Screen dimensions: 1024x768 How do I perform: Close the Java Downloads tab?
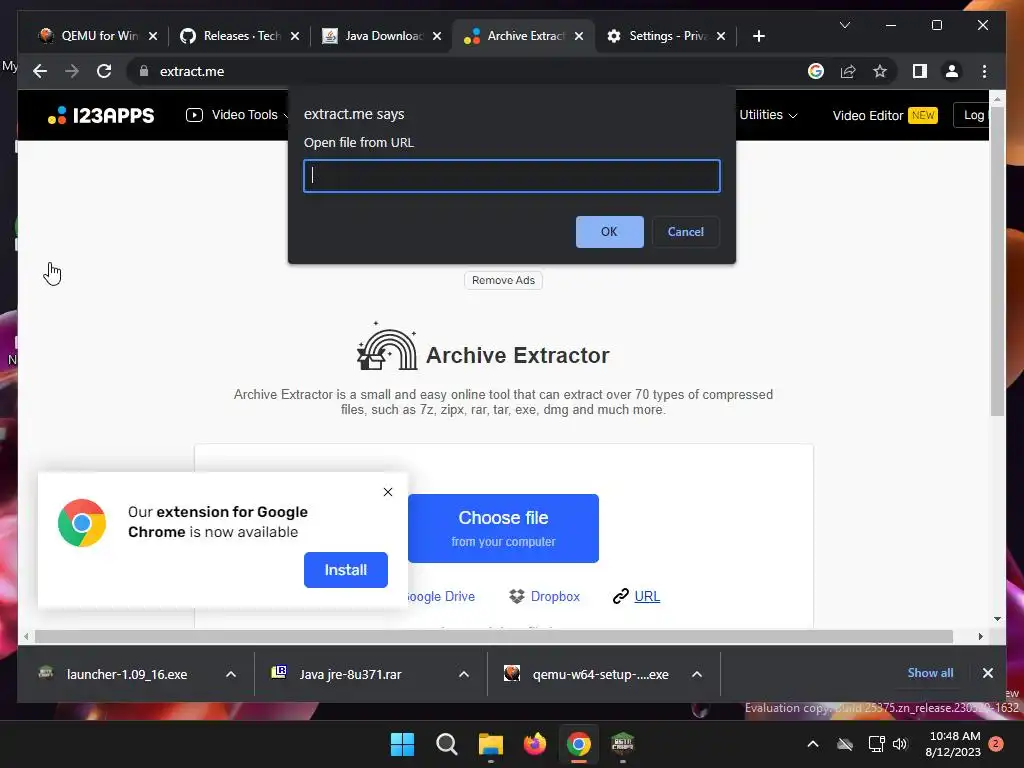click(x=437, y=36)
